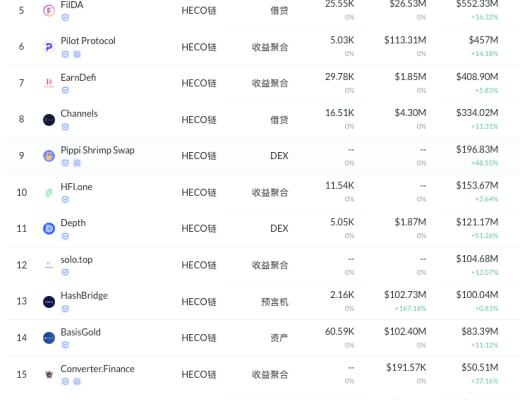
Task: Open the EarnDefi project page
Action: click(78, 77)
